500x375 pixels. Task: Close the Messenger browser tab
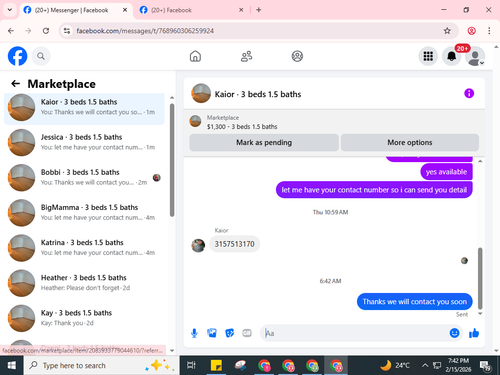(x=125, y=10)
